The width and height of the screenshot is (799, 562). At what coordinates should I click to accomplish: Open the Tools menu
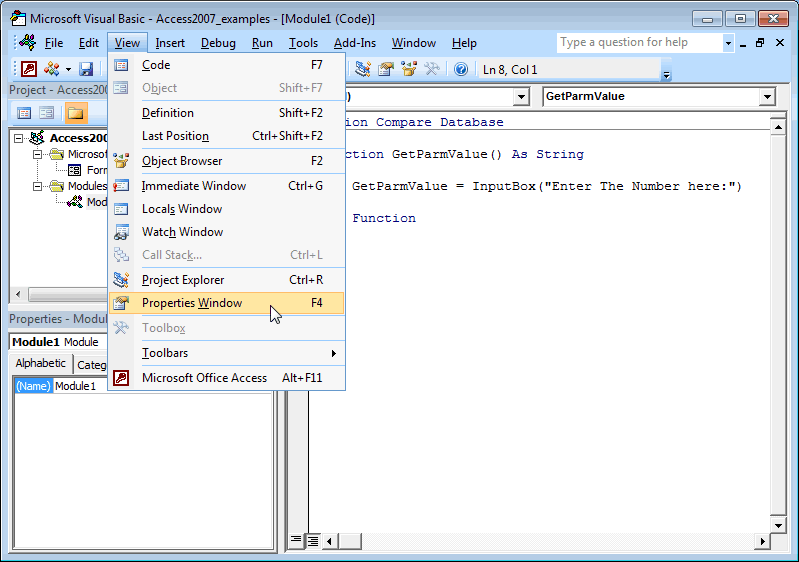click(303, 43)
